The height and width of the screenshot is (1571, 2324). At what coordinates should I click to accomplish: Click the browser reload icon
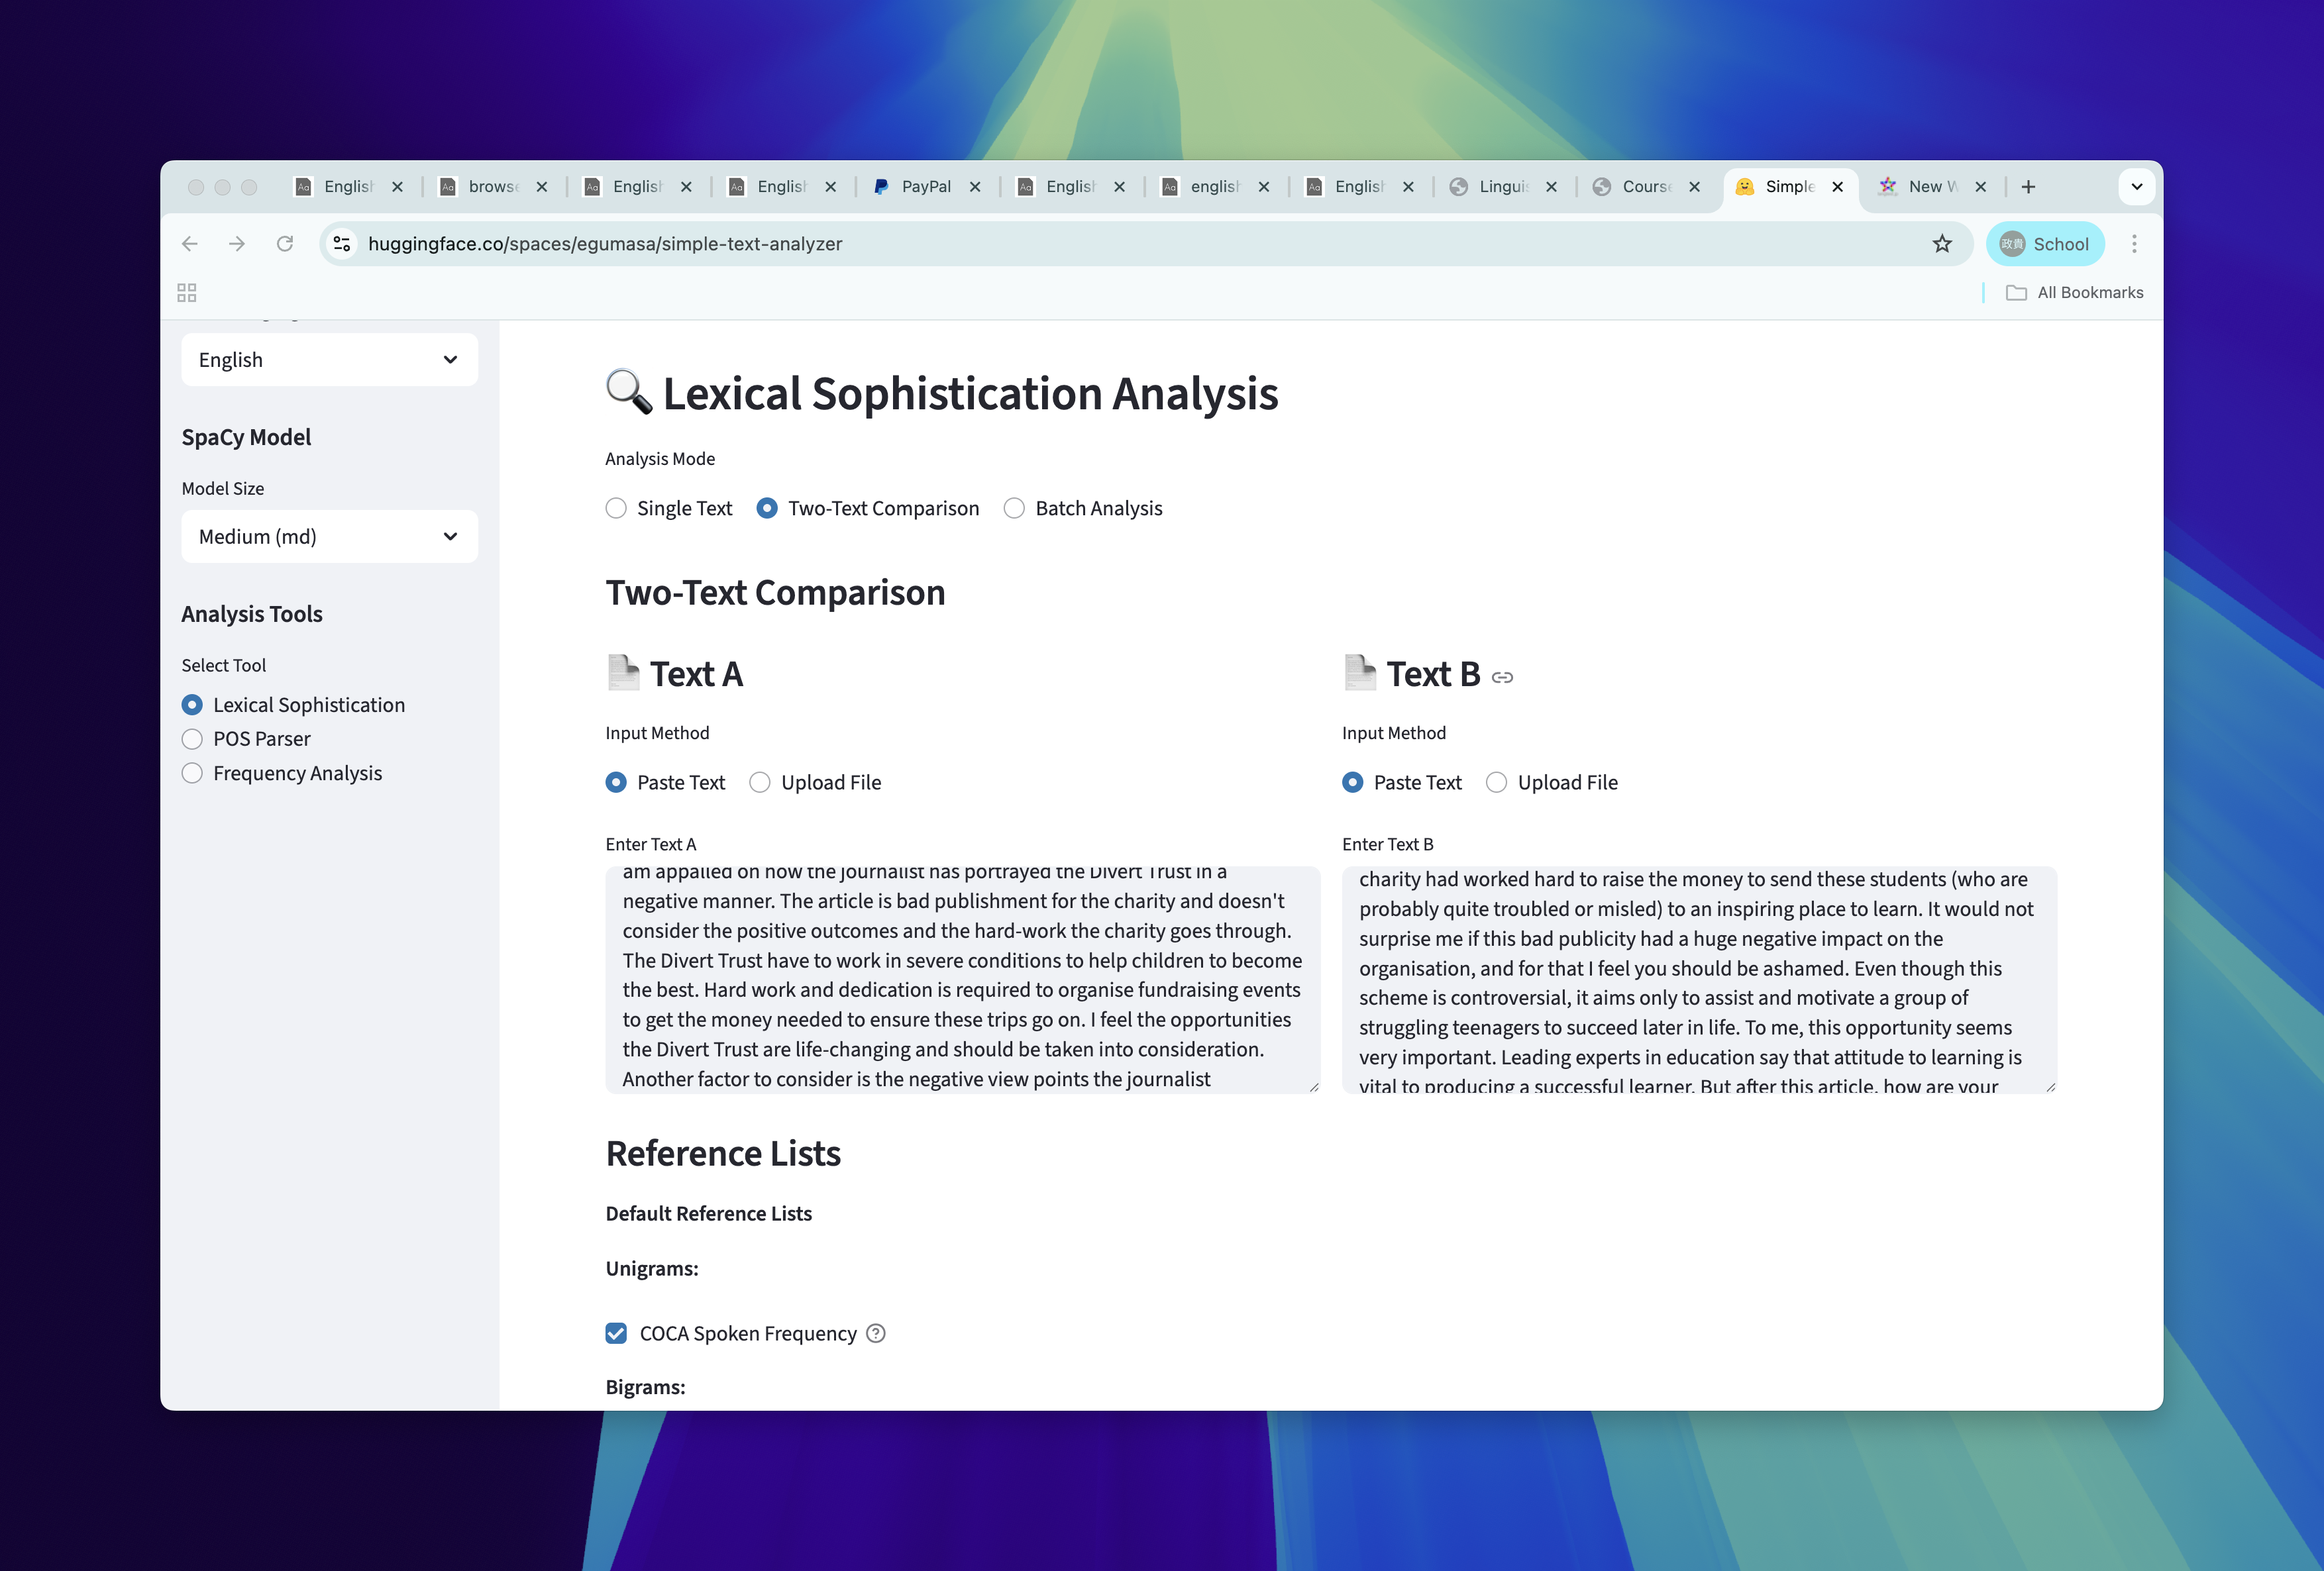[x=285, y=244]
